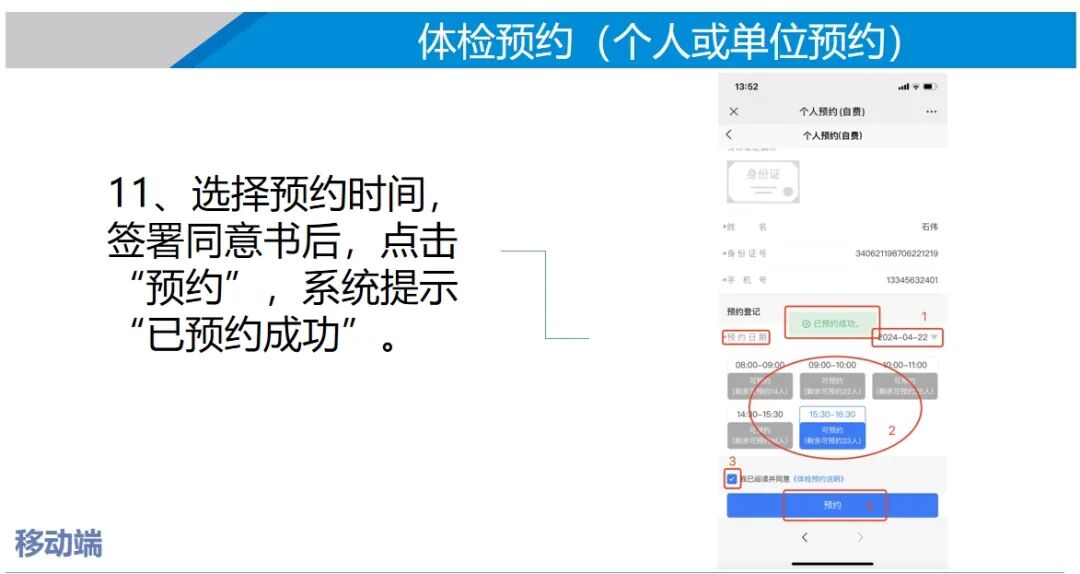Tap the 手机号 field showing 13345632401
The width and height of the screenshot is (1080, 574).
click(832, 280)
